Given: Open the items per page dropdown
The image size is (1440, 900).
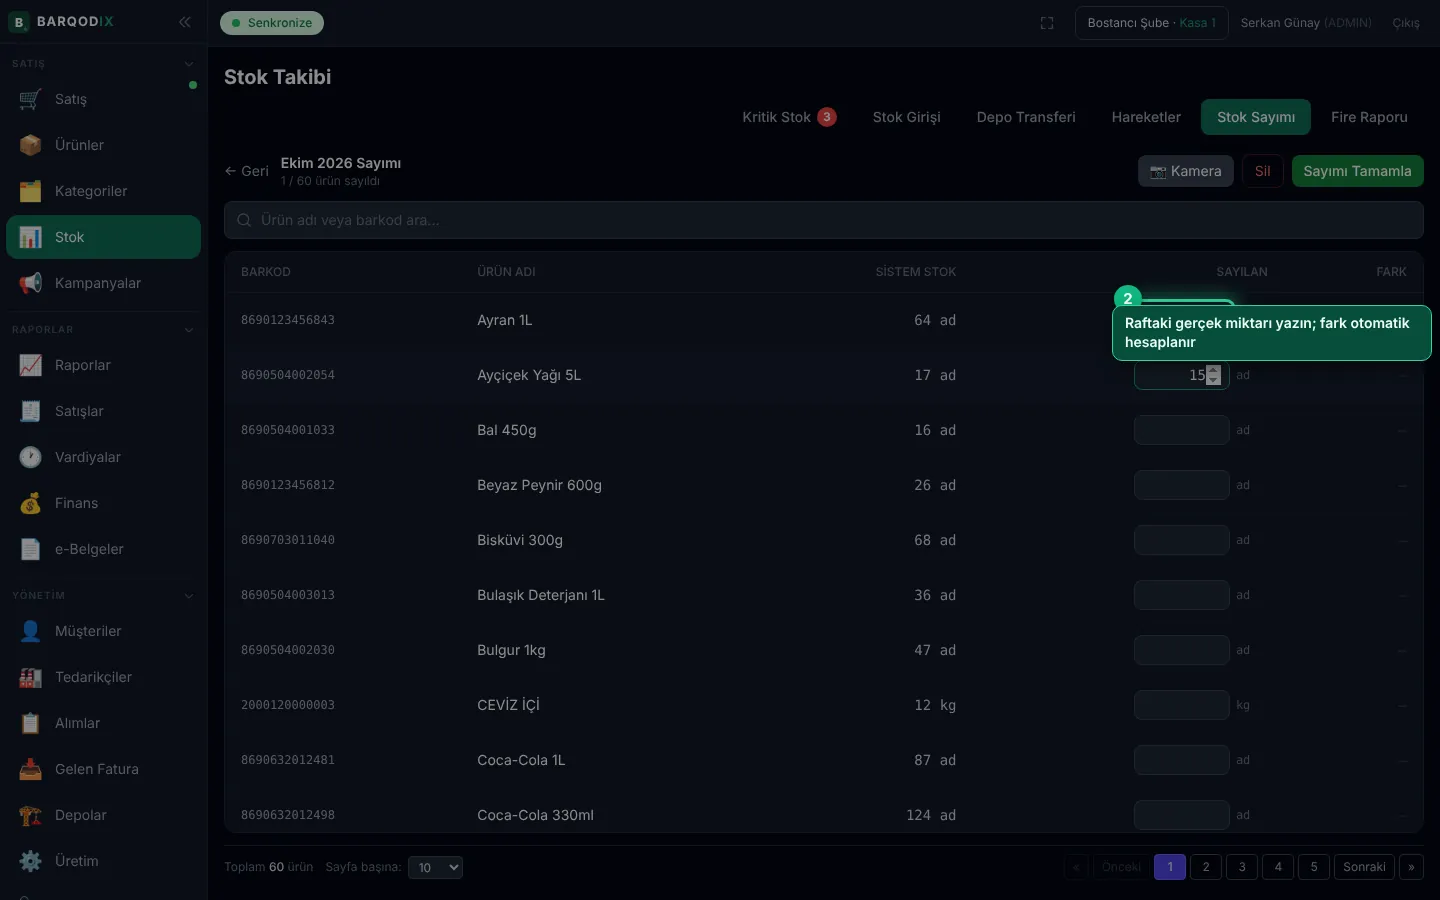Looking at the screenshot, I should click(x=435, y=867).
